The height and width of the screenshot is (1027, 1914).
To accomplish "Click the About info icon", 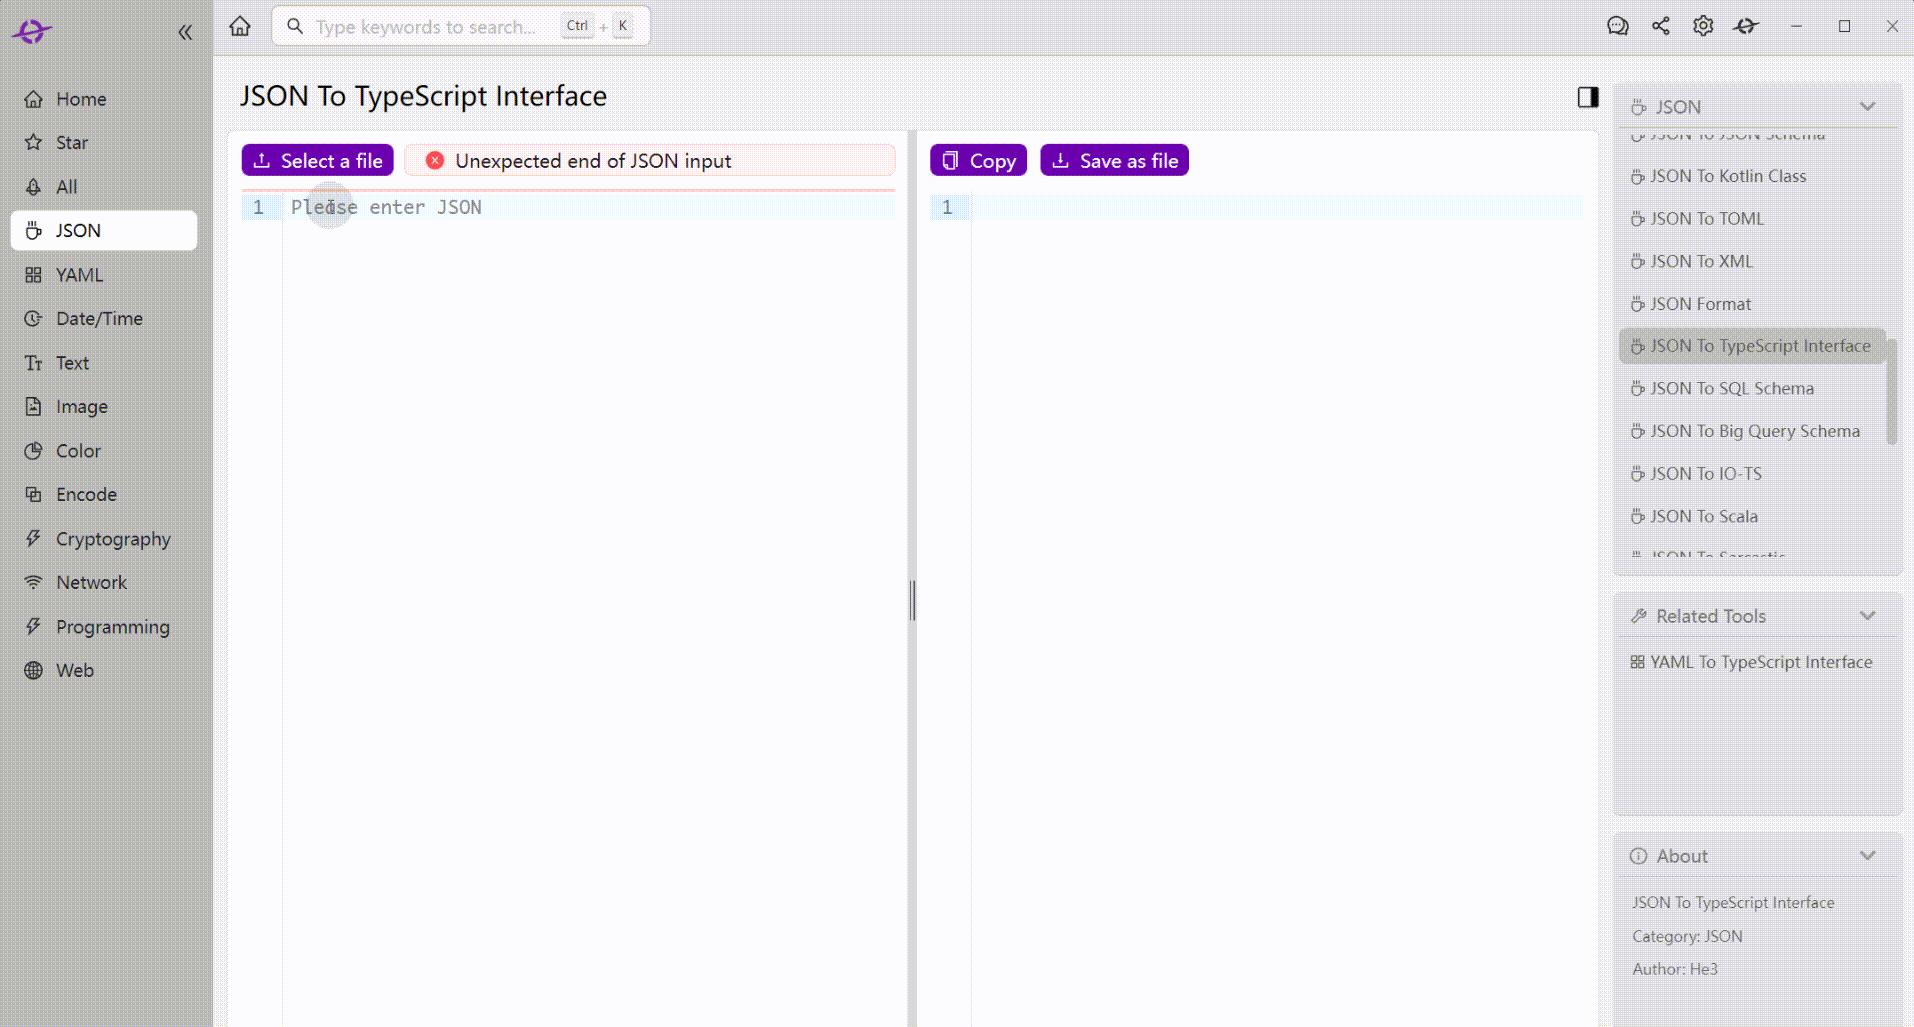I will pos(1638,856).
